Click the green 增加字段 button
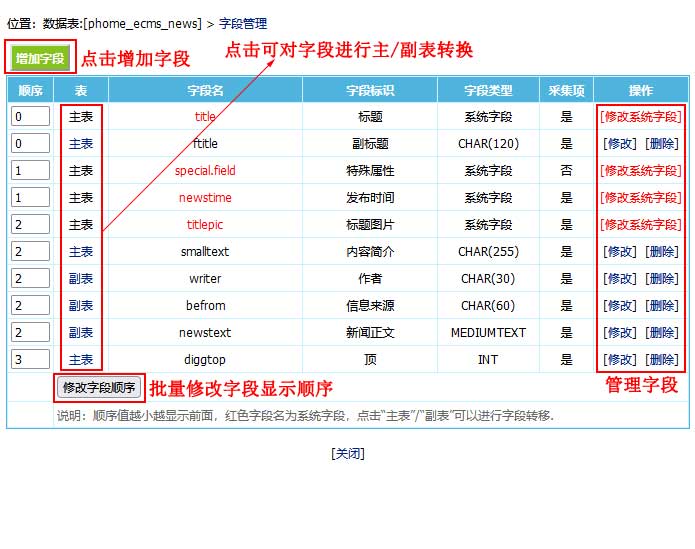The height and width of the screenshot is (549, 695). pos(40,59)
